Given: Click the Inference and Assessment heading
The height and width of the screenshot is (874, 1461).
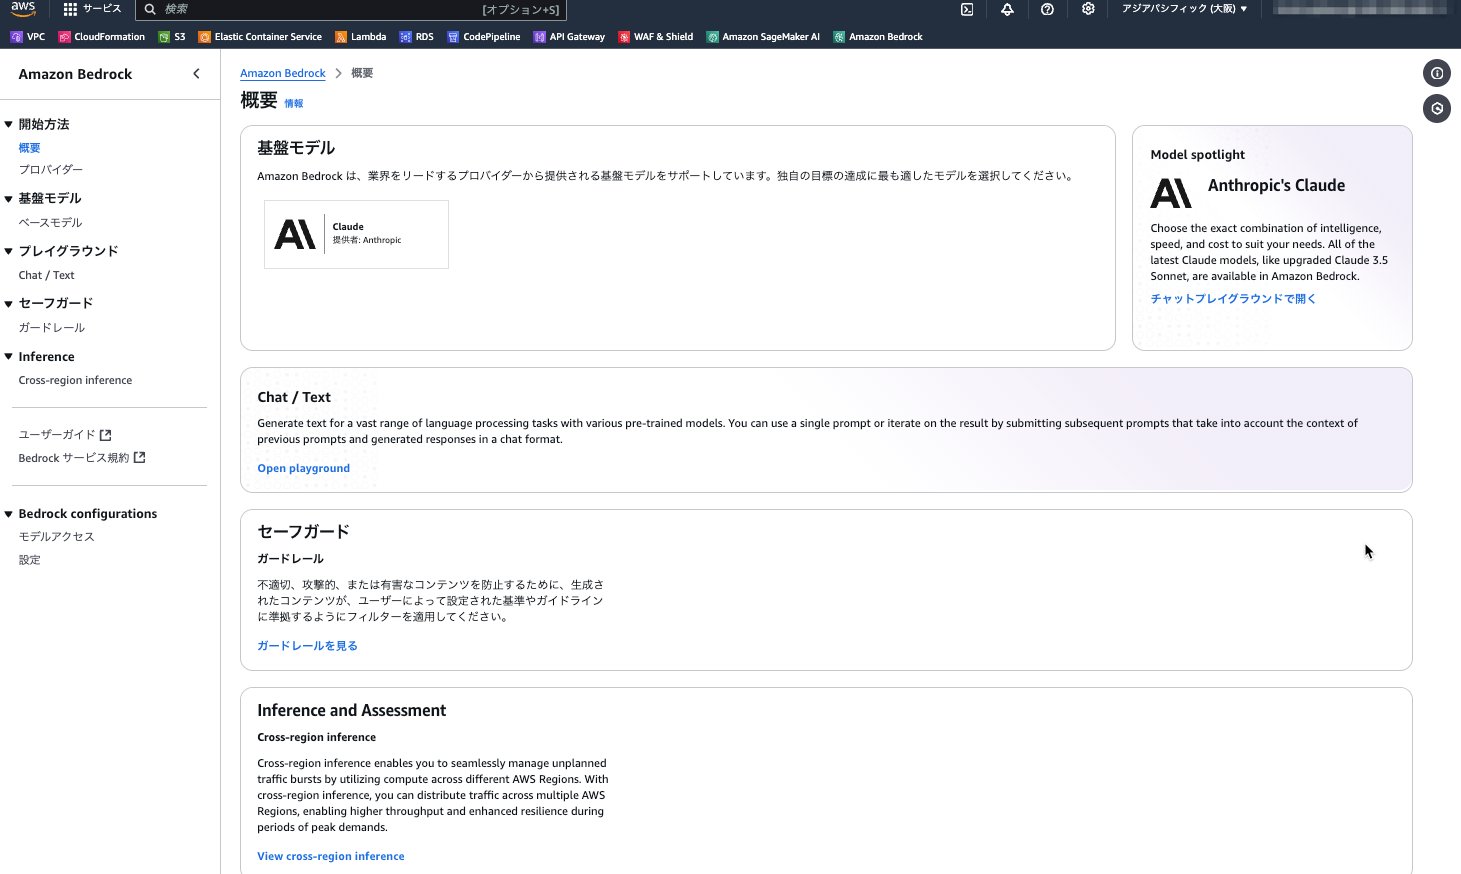Looking at the screenshot, I should [x=352, y=711].
